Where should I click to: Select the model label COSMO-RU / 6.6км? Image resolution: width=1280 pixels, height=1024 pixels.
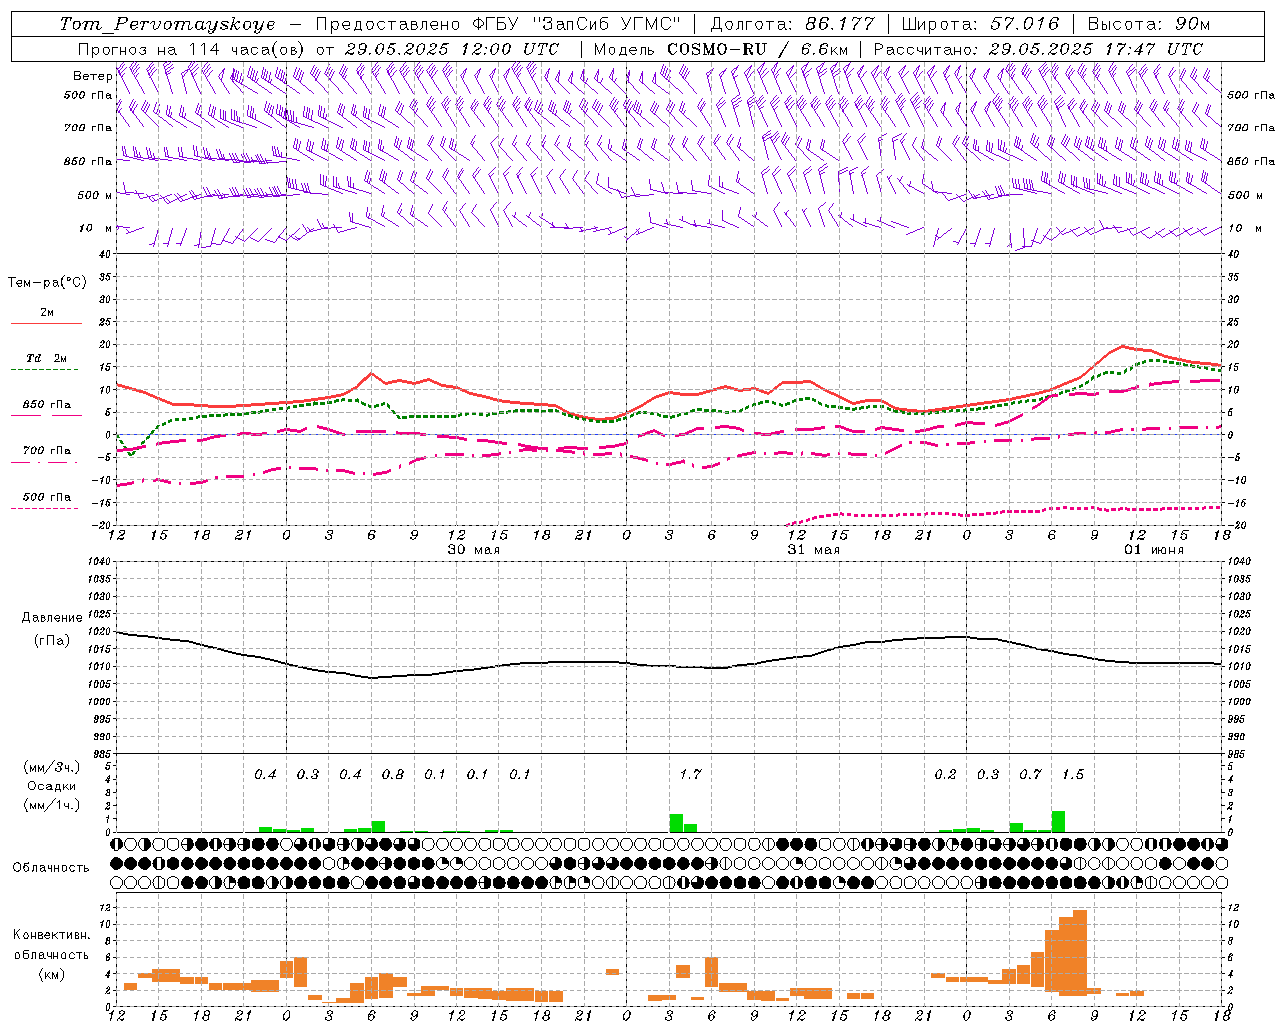(x=757, y=49)
